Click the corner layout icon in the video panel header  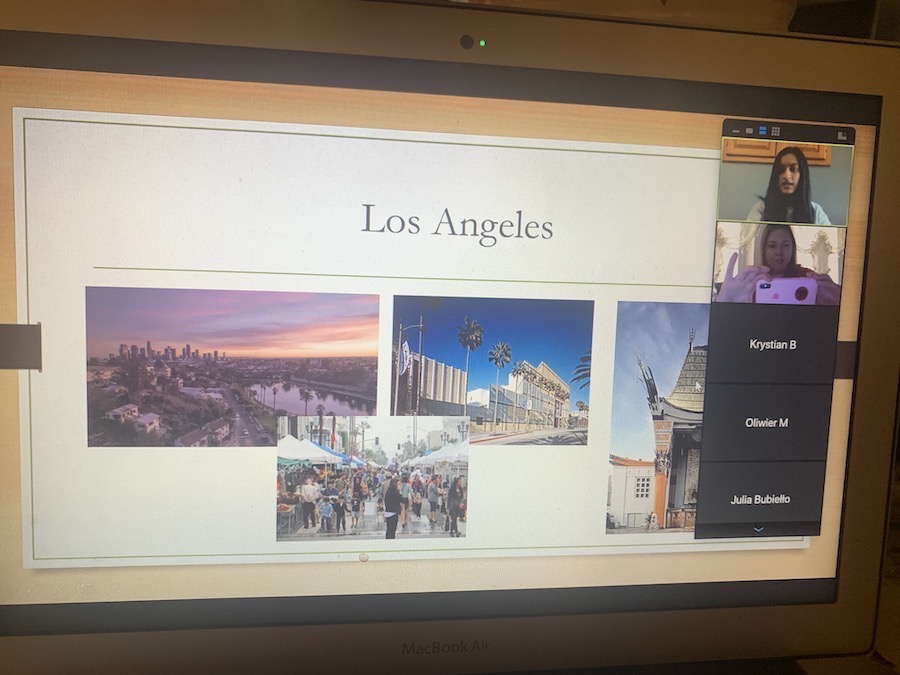tap(842, 134)
